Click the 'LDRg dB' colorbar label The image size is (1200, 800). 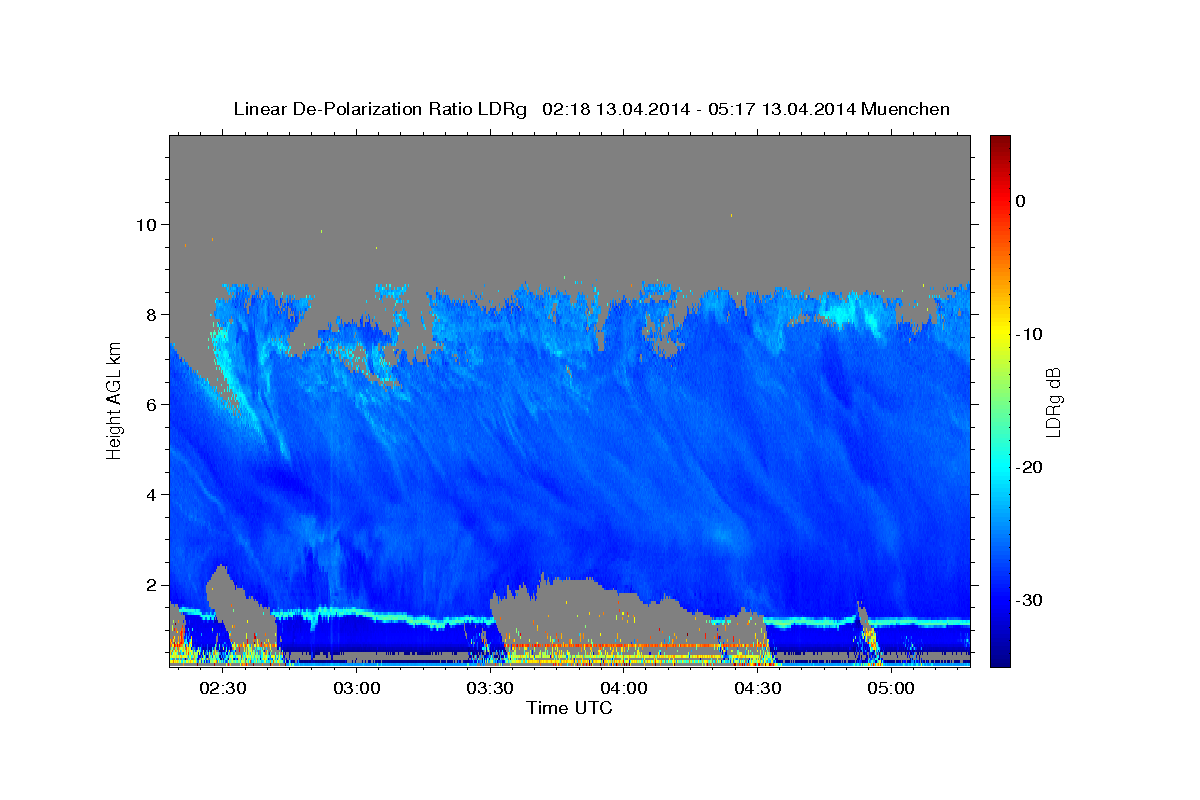pos(1053,402)
